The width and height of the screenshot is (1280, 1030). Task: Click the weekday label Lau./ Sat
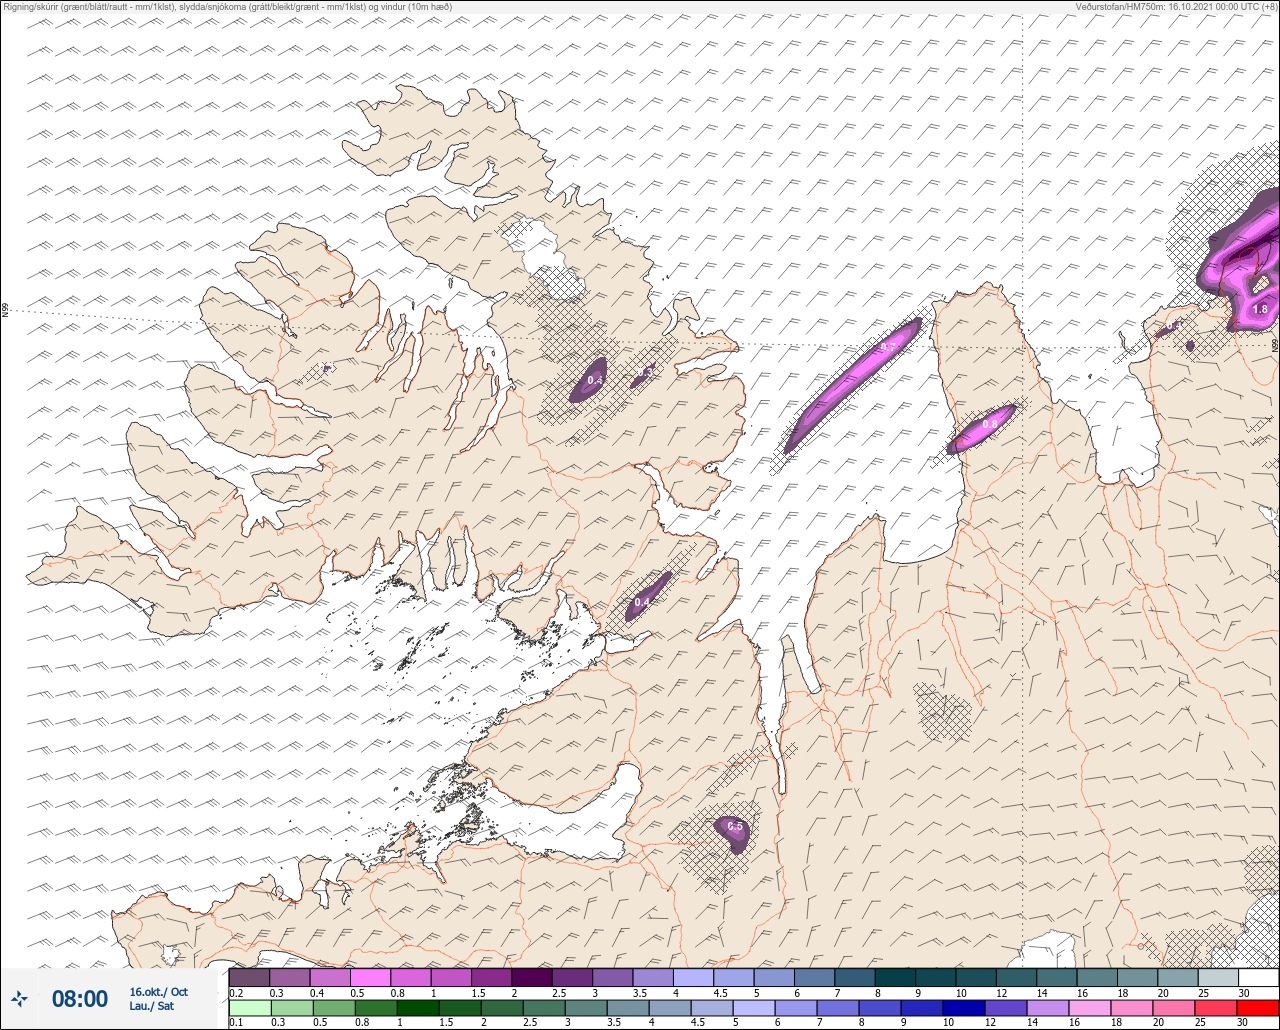151,1006
